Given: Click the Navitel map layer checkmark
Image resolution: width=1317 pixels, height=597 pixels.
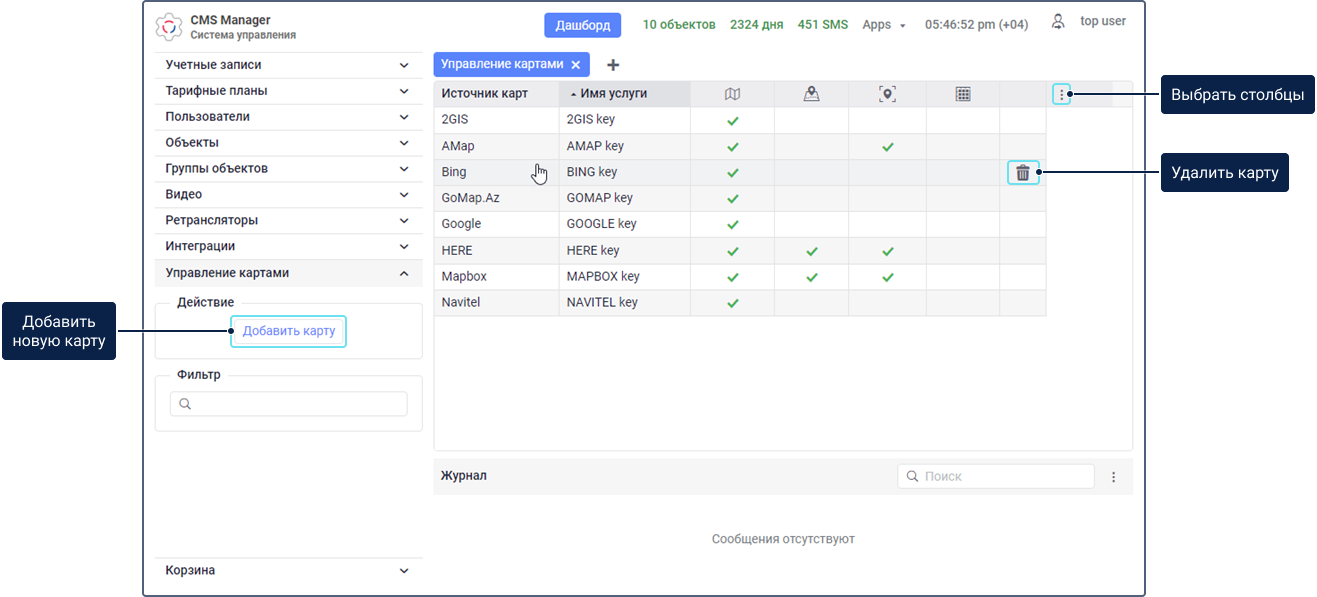Looking at the screenshot, I should coord(732,303).
